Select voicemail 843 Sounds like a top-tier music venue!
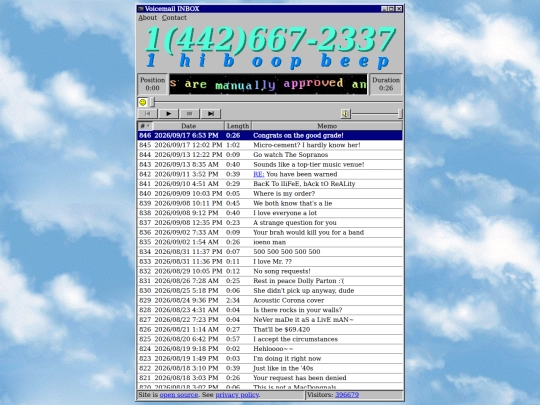Screen dimensions: 540x405 (270, 164)
